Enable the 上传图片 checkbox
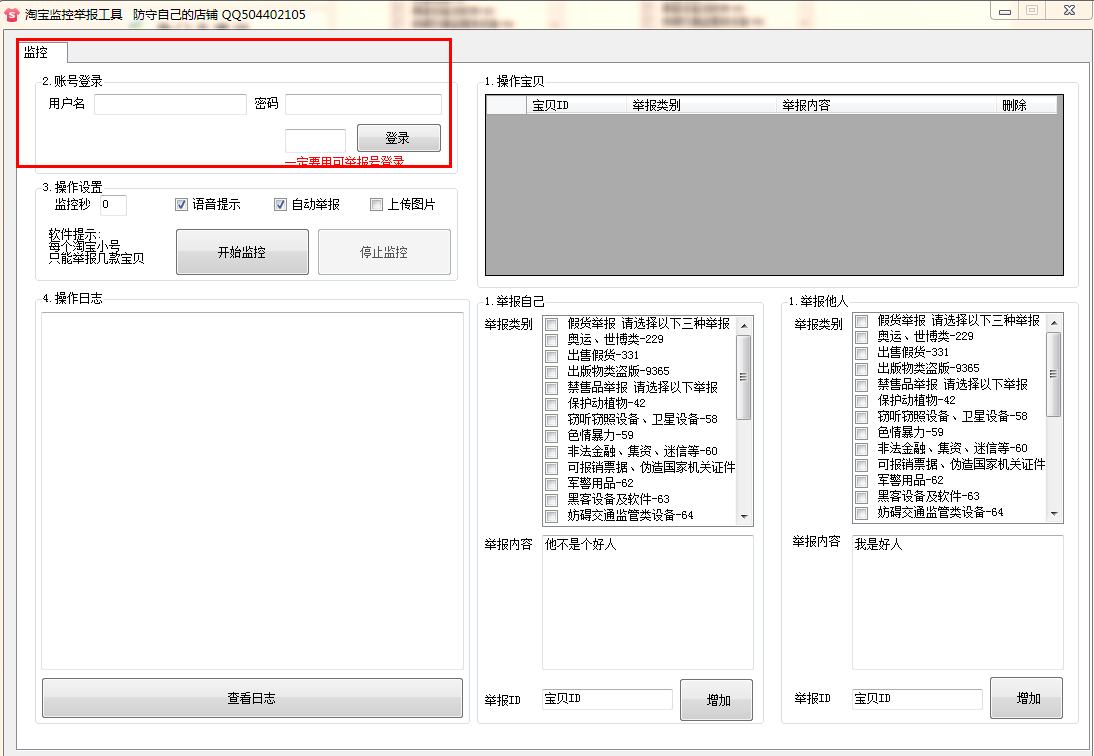 tap(377, 204)
